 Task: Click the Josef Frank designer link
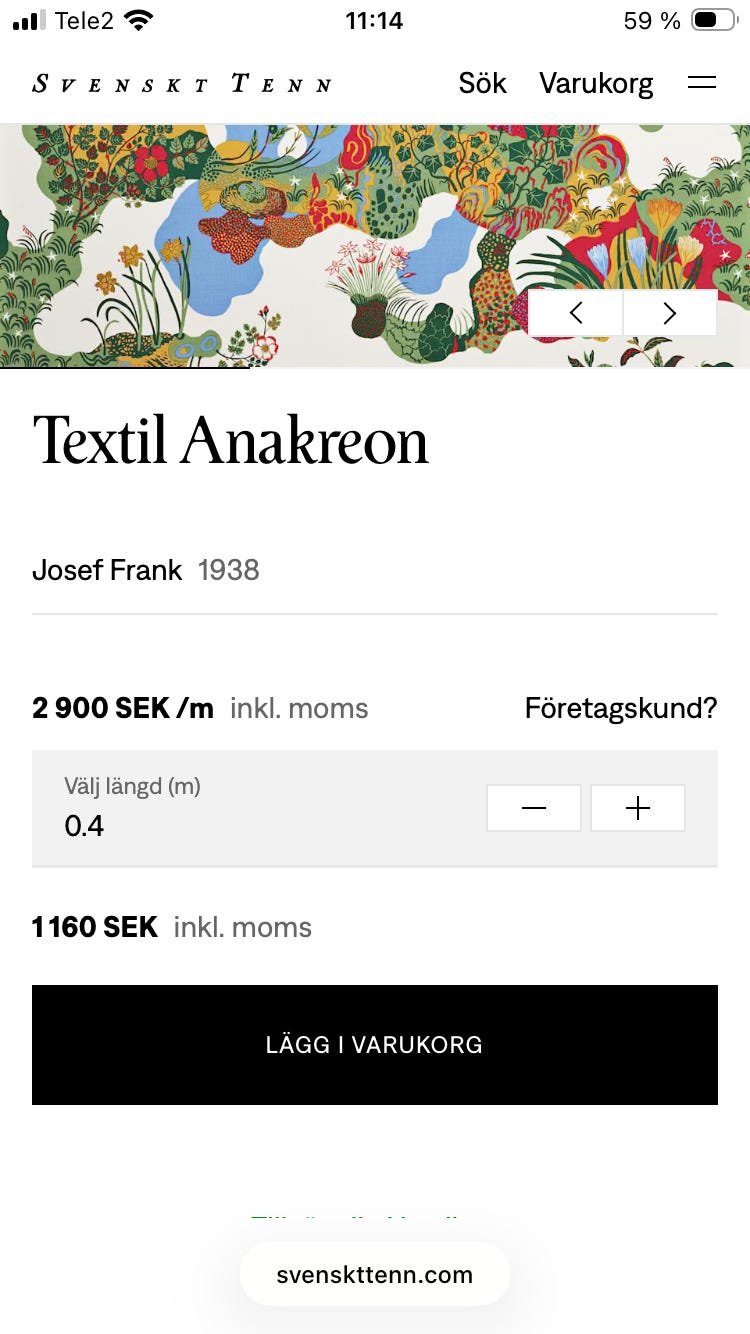pos(107,570)
